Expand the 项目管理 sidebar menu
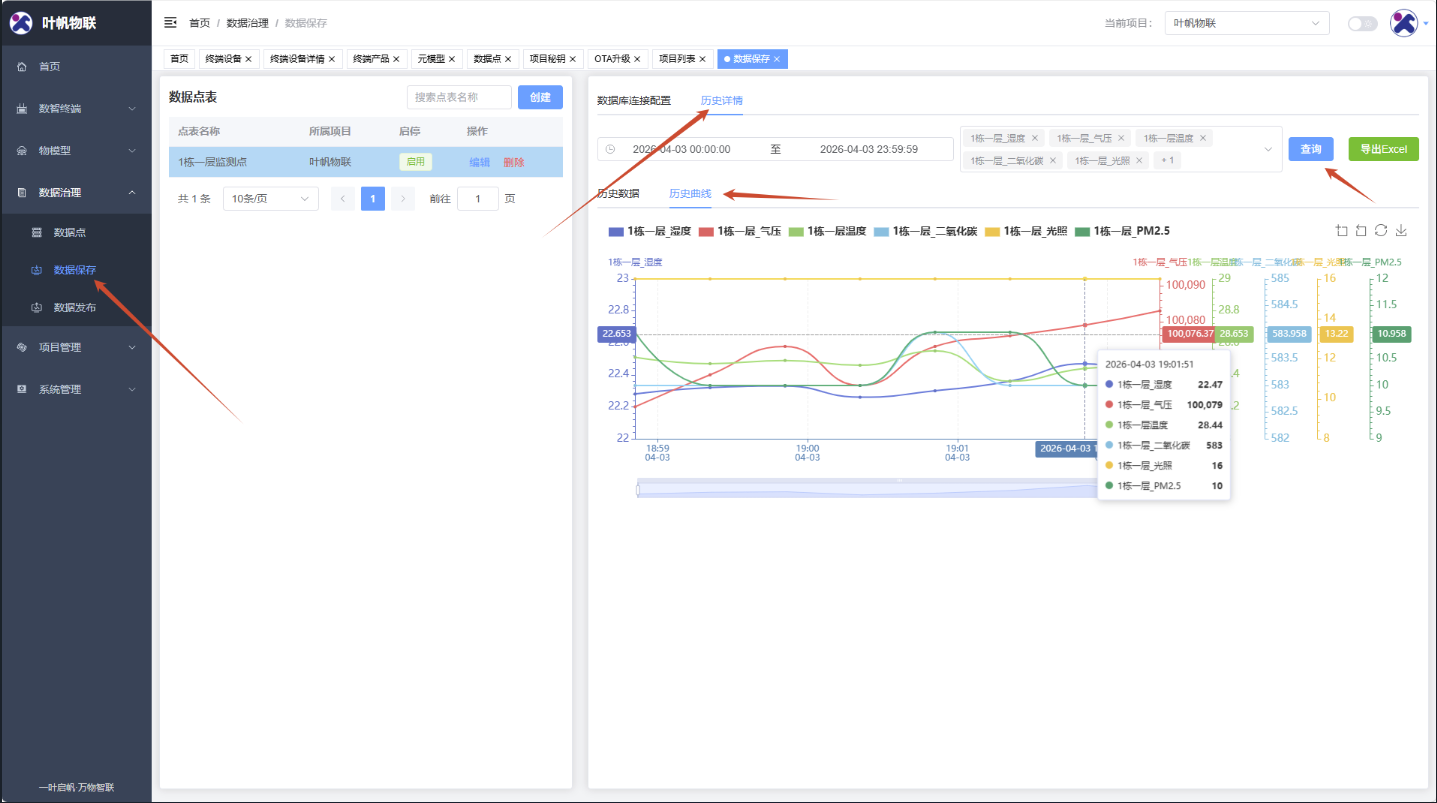Screen dimensions: 1437x803 click(76, 348)
